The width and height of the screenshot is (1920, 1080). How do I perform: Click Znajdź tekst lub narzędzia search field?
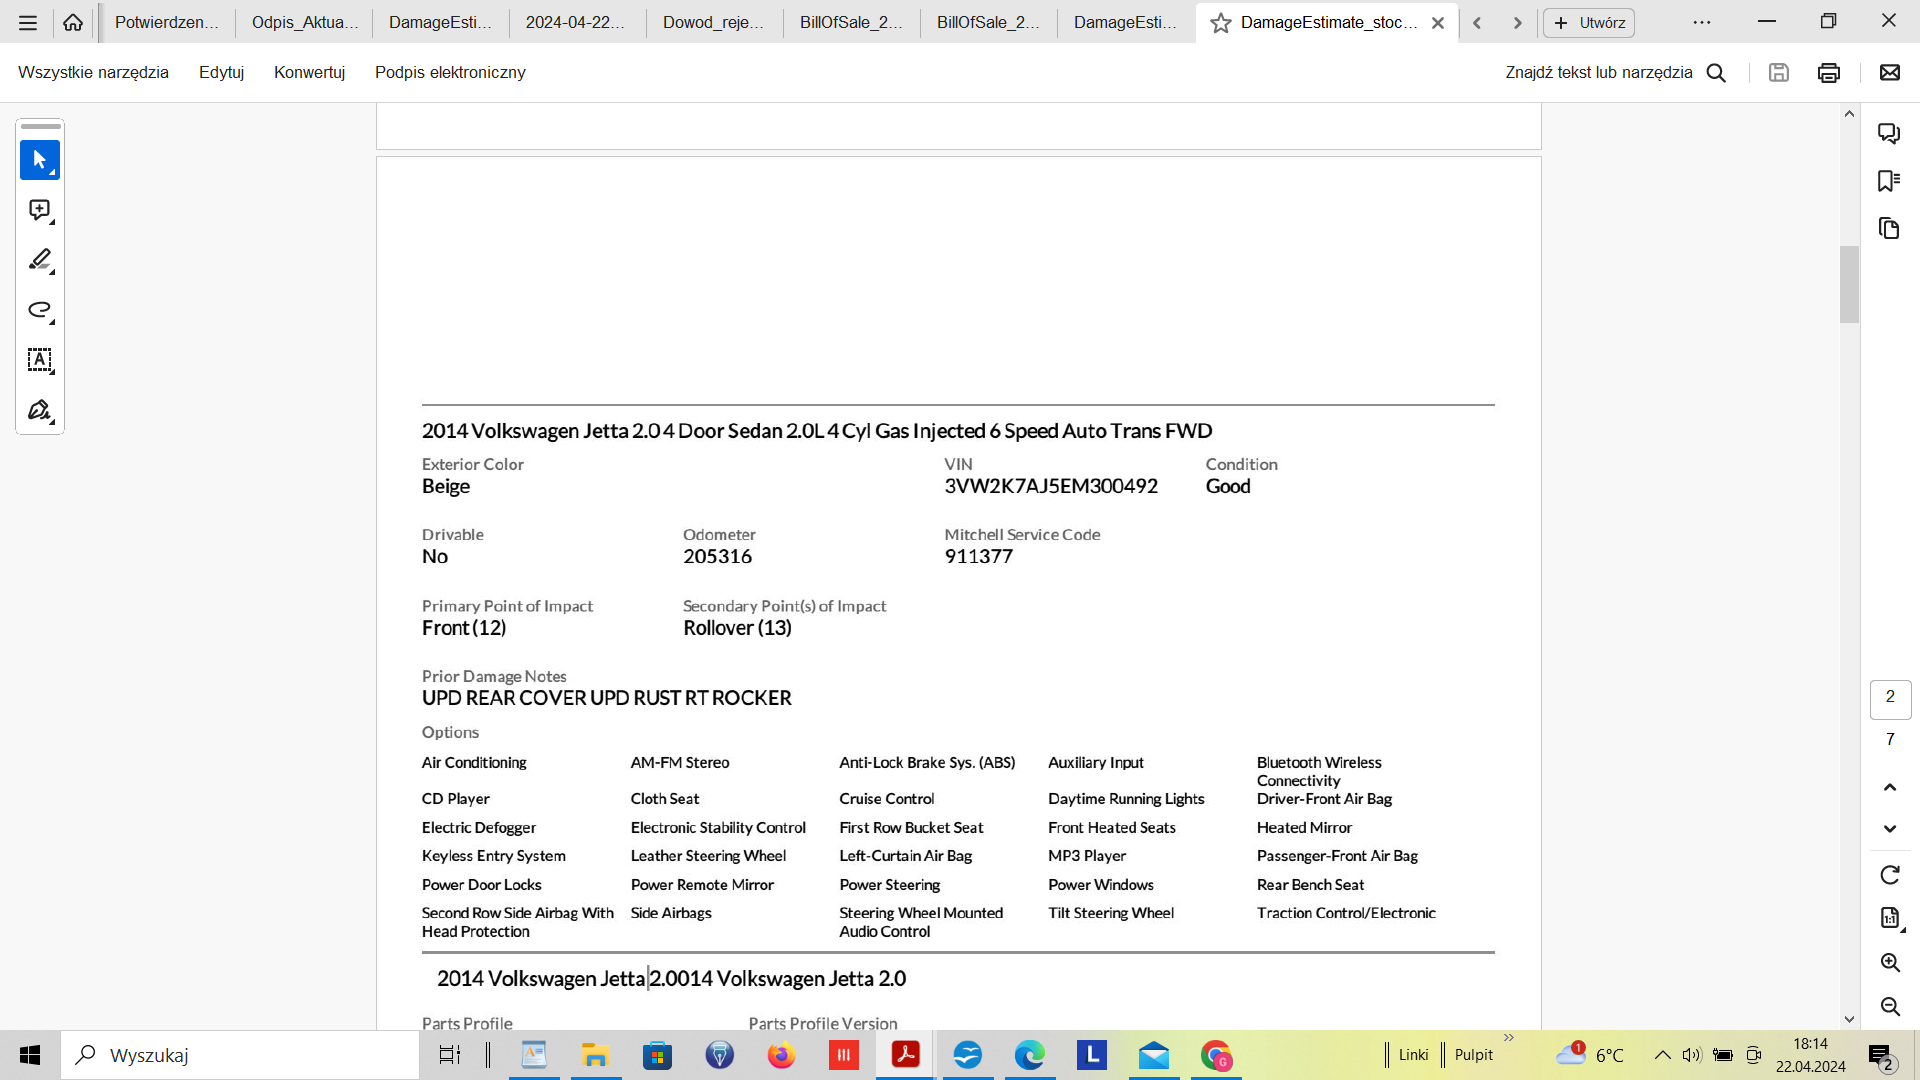click(1599, 72)
